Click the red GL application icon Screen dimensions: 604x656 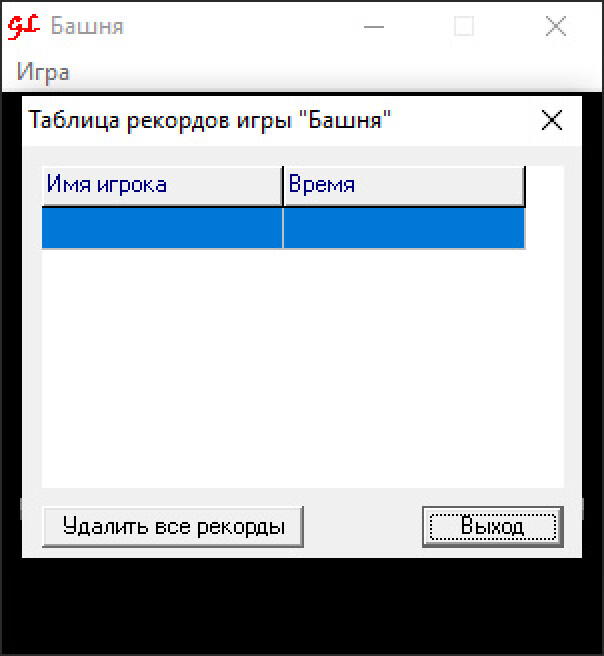pyautogui.click(x=22, y=27)
